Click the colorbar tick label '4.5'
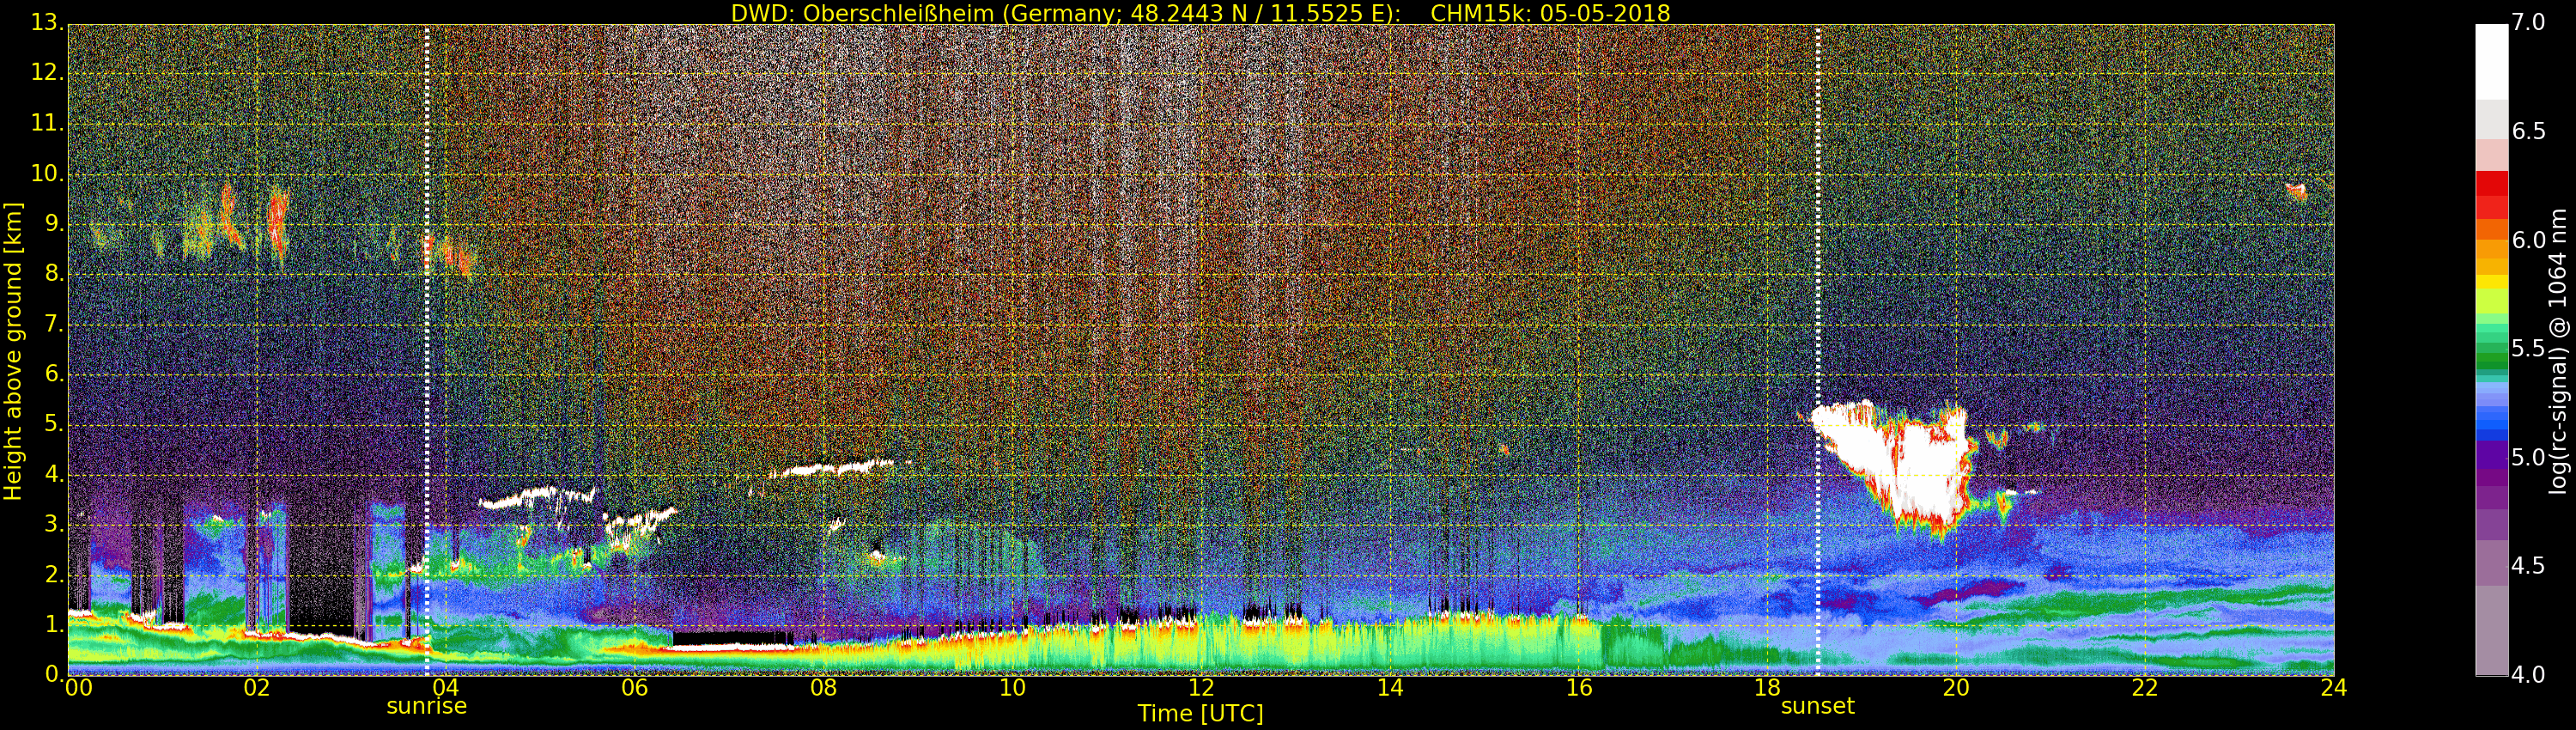Screen dimensions: 2576x730 [x=2528, y=566]
